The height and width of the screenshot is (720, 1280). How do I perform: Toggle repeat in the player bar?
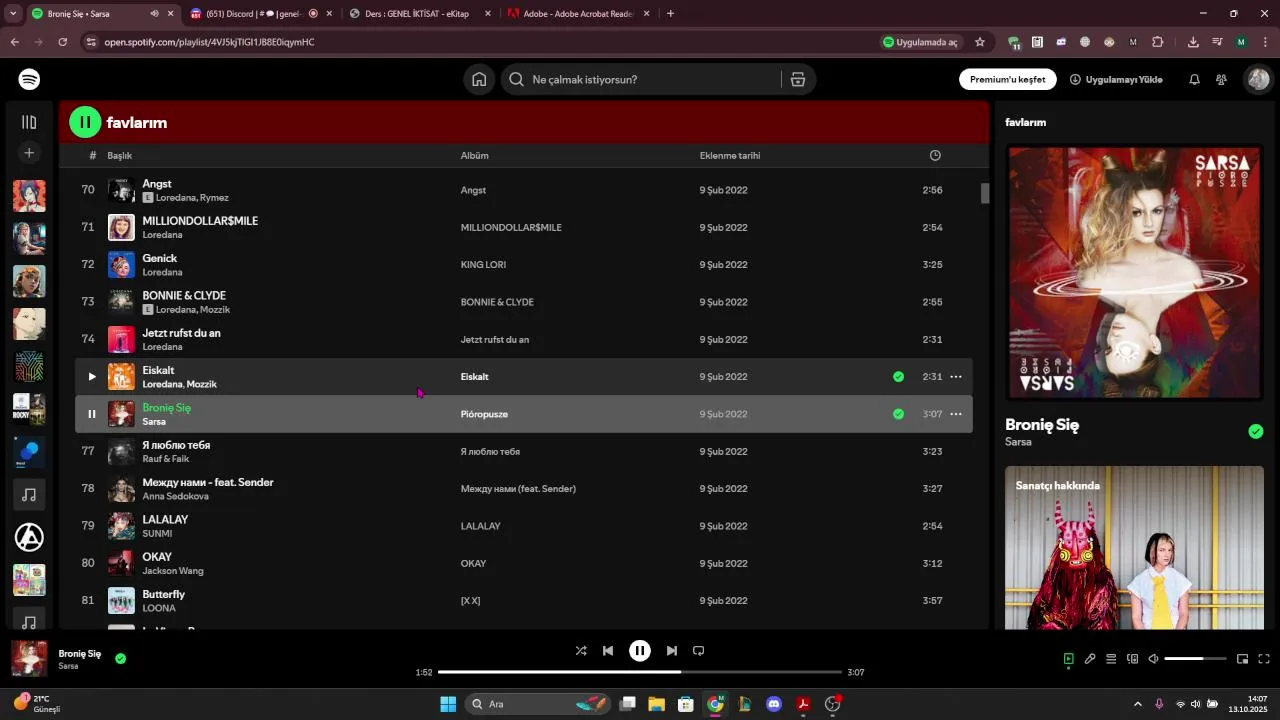click(x=698, y=651)
